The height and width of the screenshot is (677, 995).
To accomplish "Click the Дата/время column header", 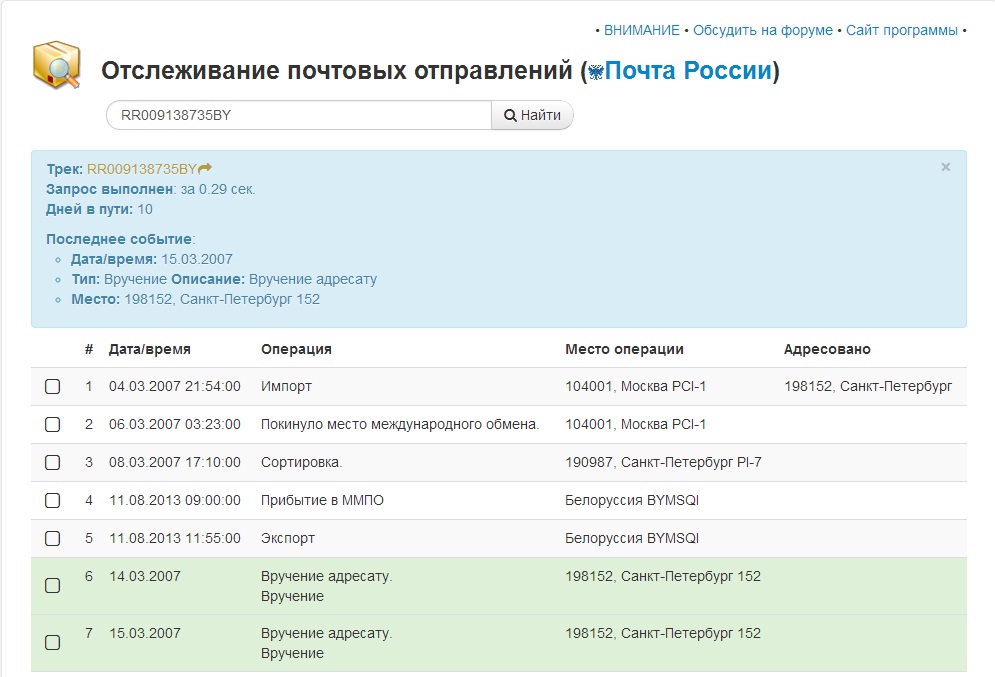I will [x=149, y=349].
